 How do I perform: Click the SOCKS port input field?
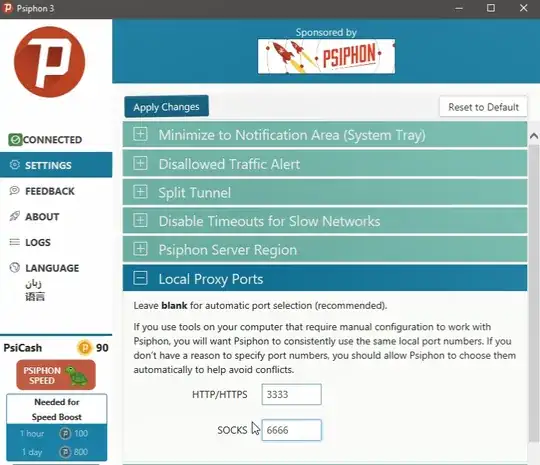tap(291, 430)
